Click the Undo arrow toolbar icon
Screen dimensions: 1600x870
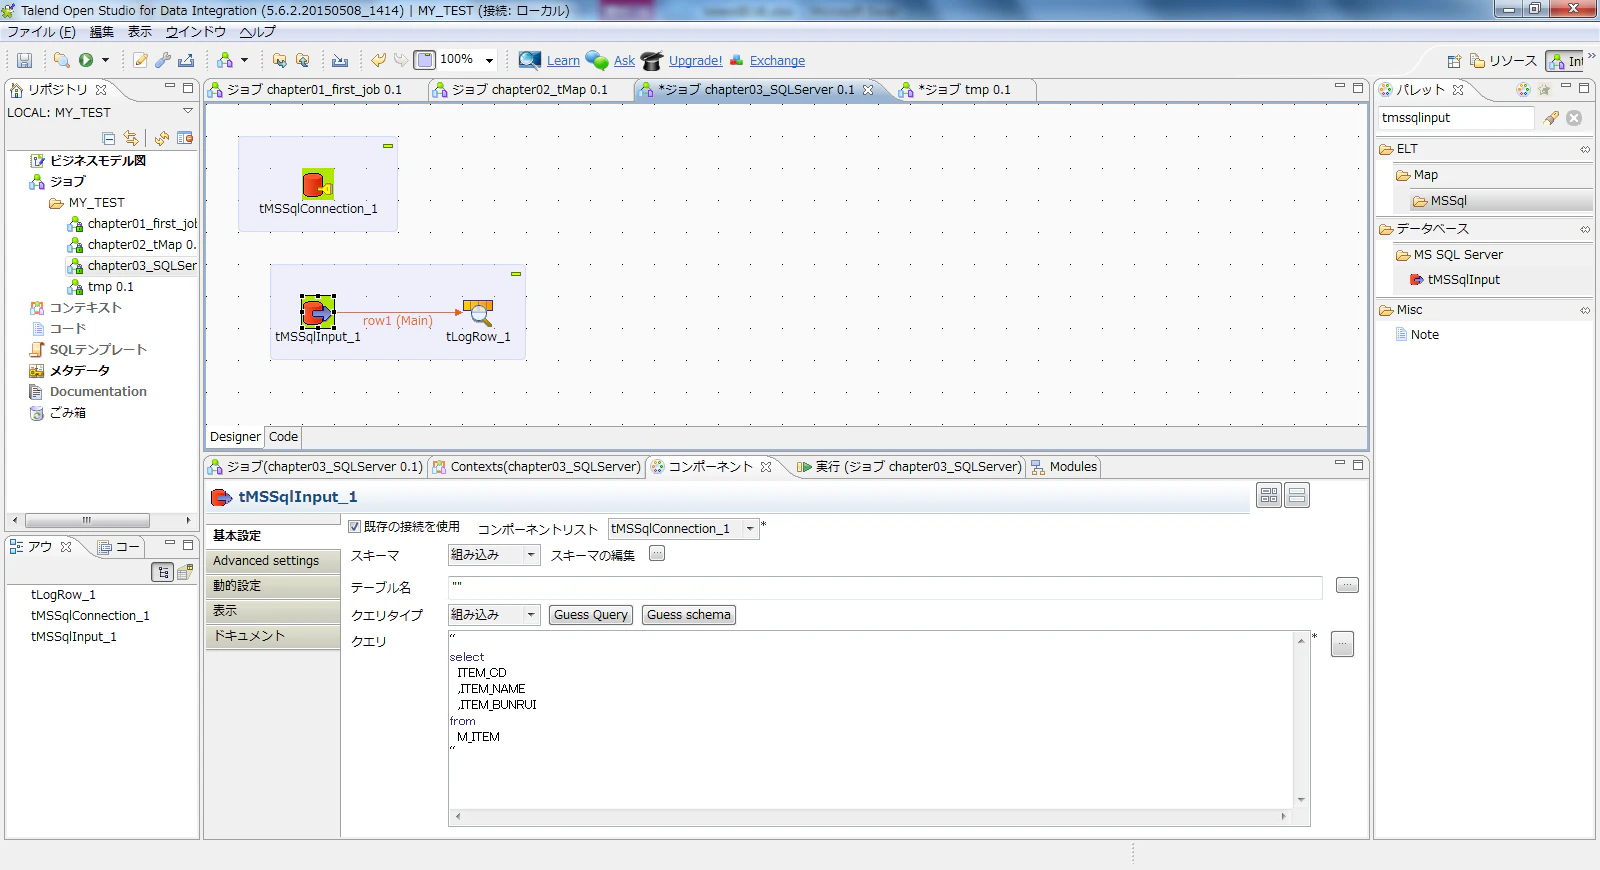[x=378, y=60]
